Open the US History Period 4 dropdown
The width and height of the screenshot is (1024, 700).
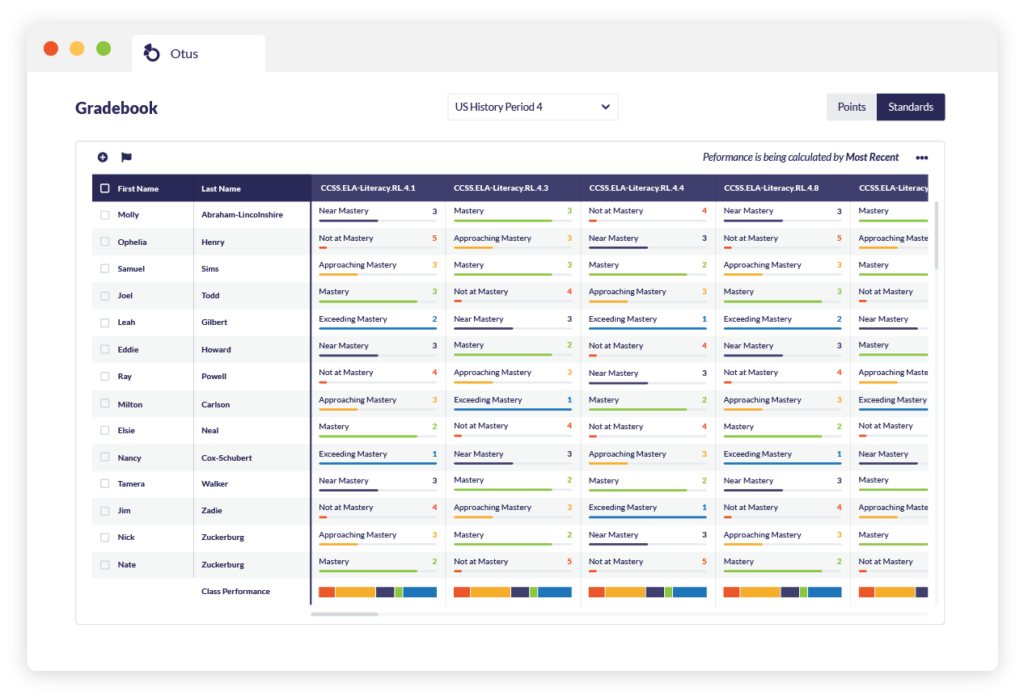pos(532,107)
